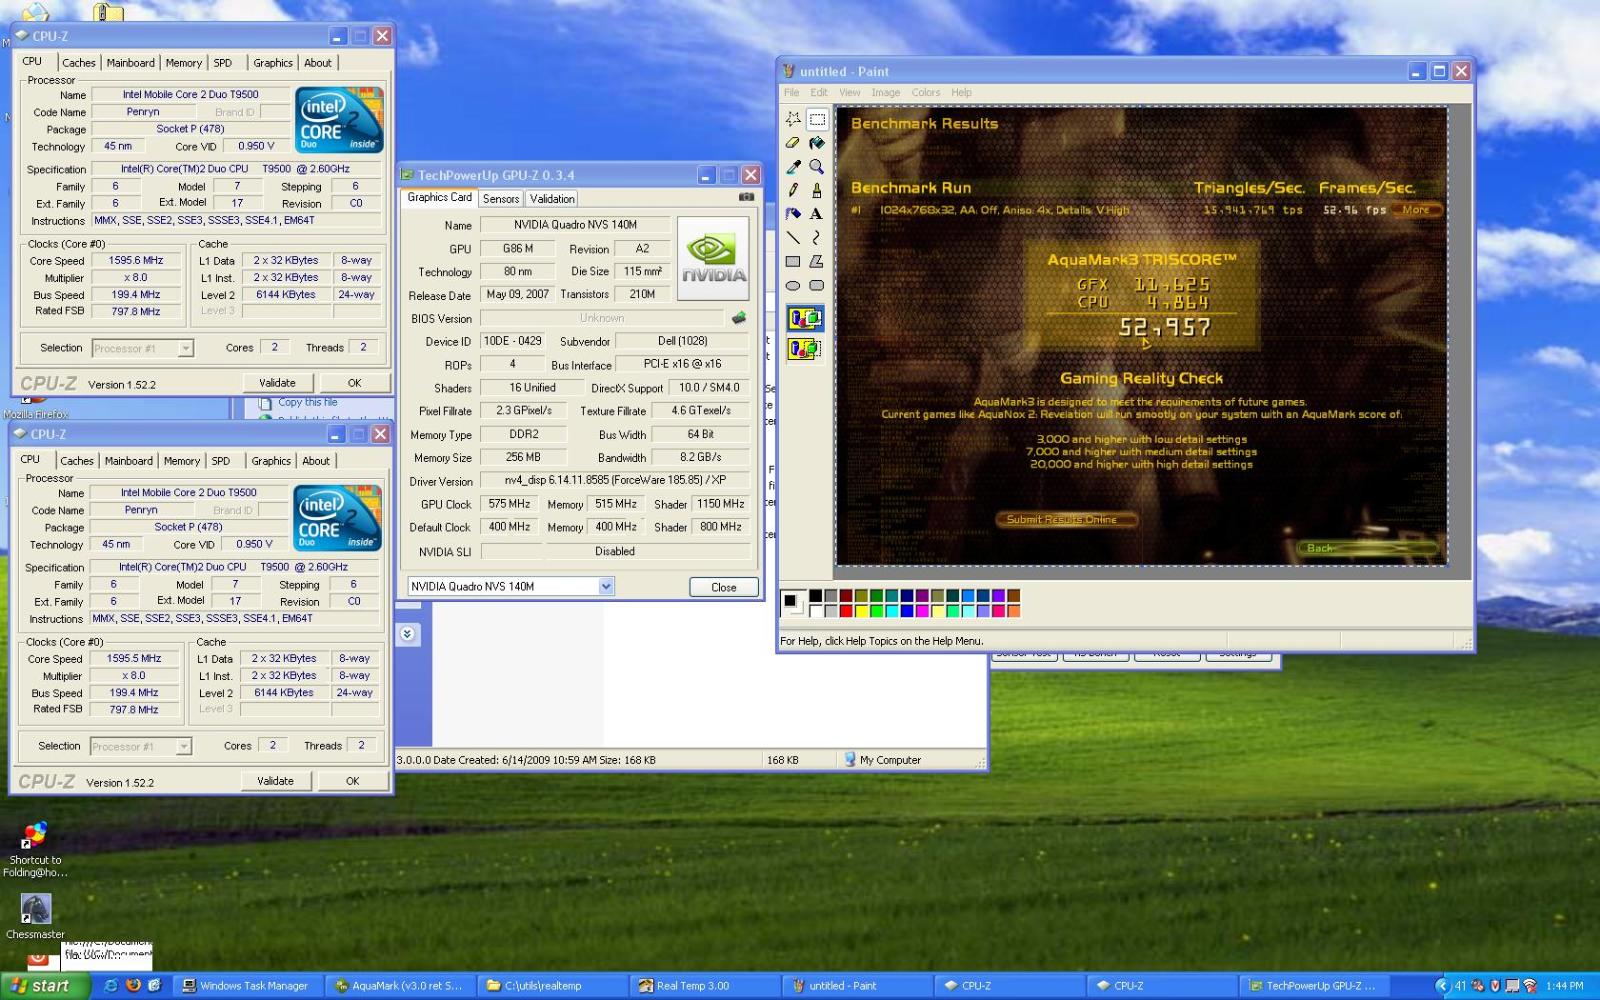Select the Fill With Color bucket tool

(x=817, y=142)
